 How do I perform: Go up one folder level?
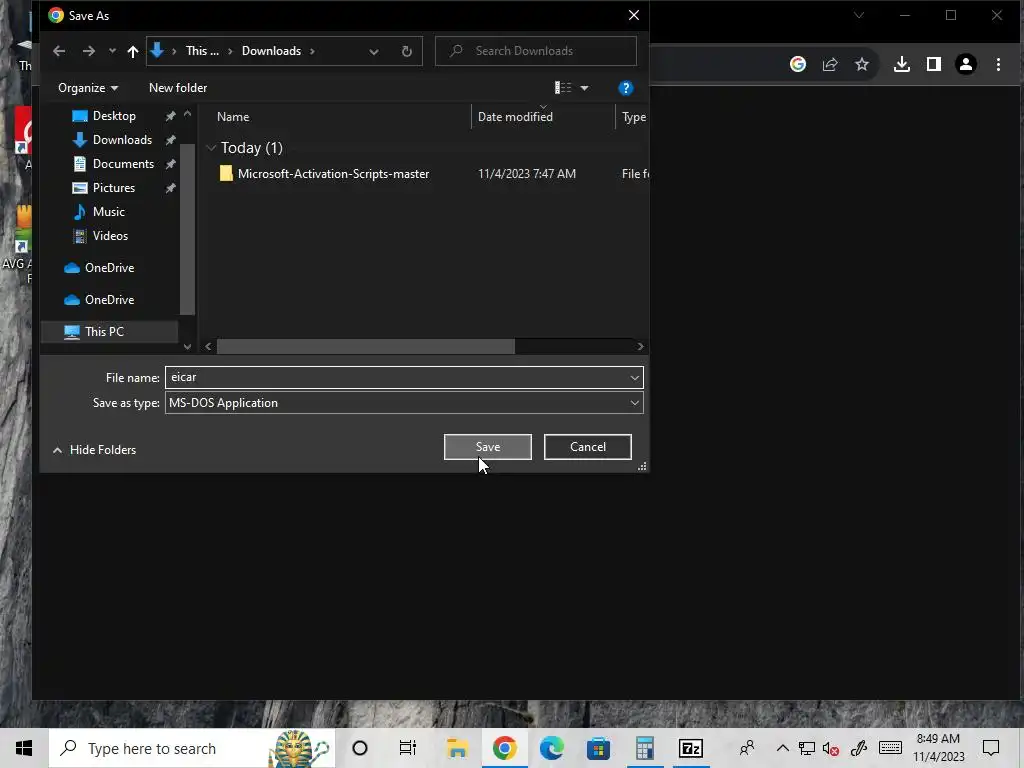pos(133,51)
